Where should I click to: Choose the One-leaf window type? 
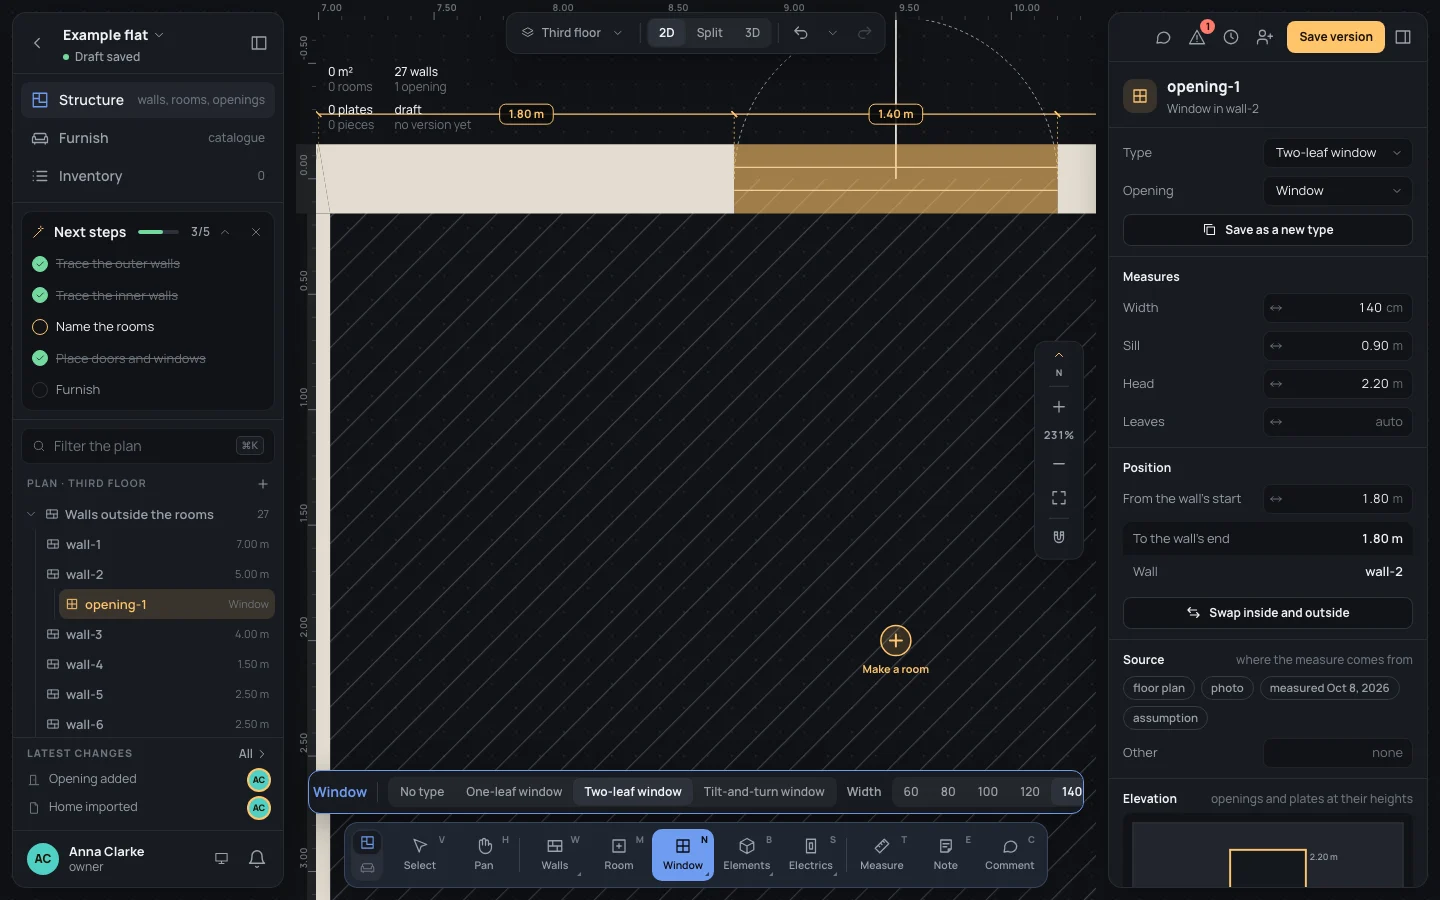click(514, 792)
